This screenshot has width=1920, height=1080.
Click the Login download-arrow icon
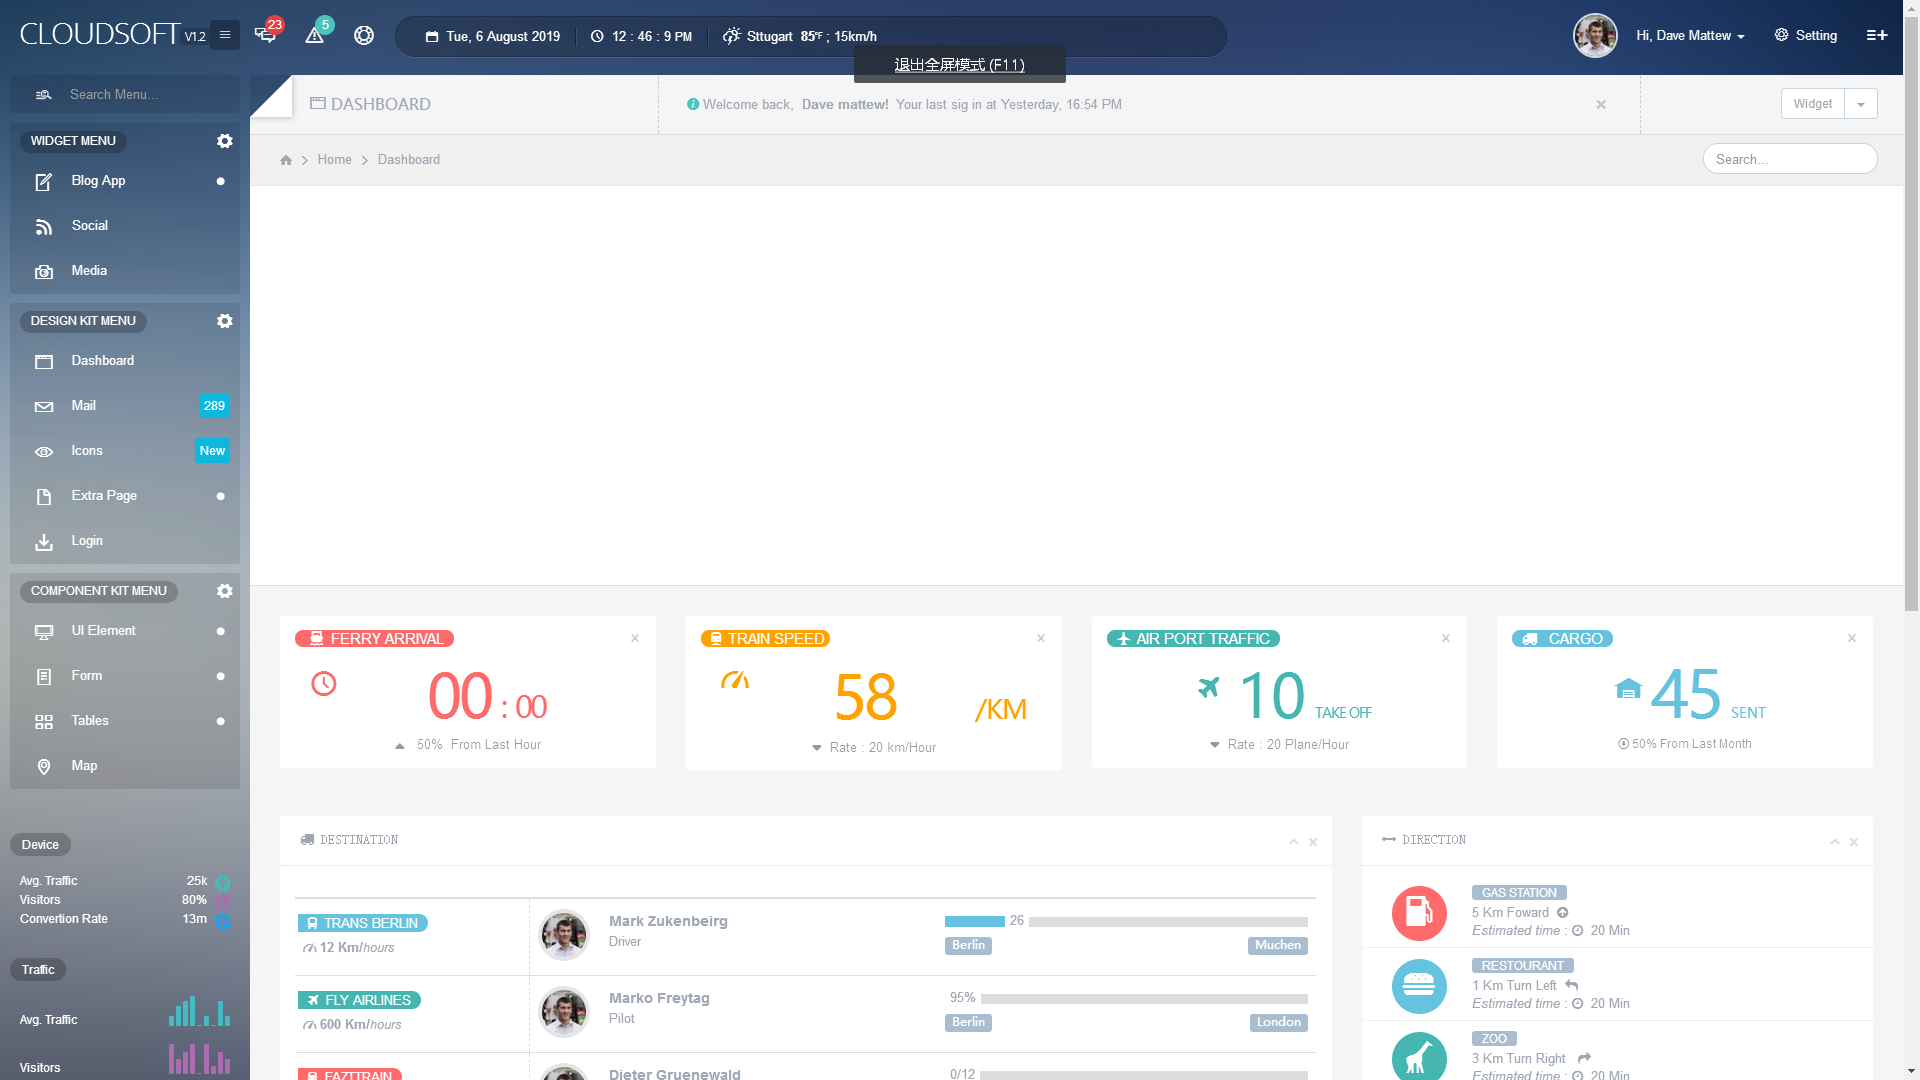click(44, 542)
